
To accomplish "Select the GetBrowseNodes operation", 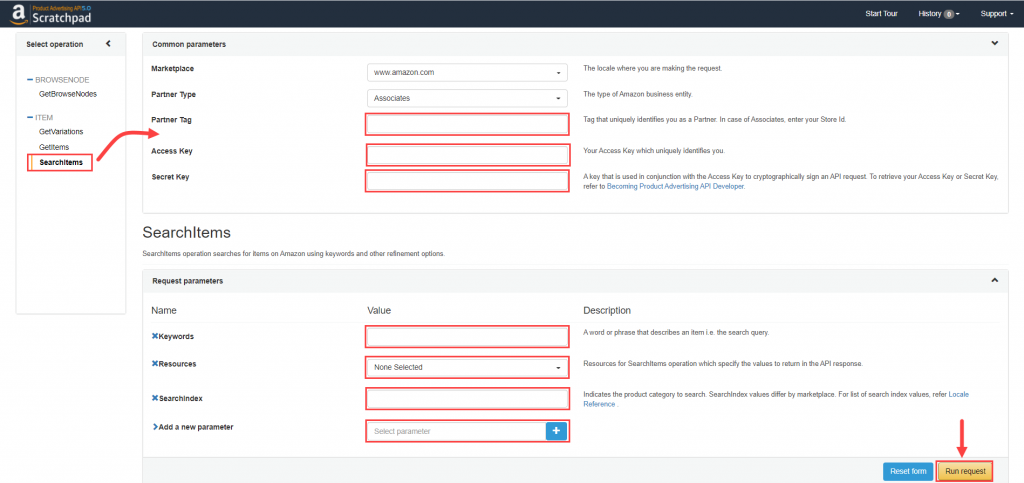I will (x=68, y=94).
